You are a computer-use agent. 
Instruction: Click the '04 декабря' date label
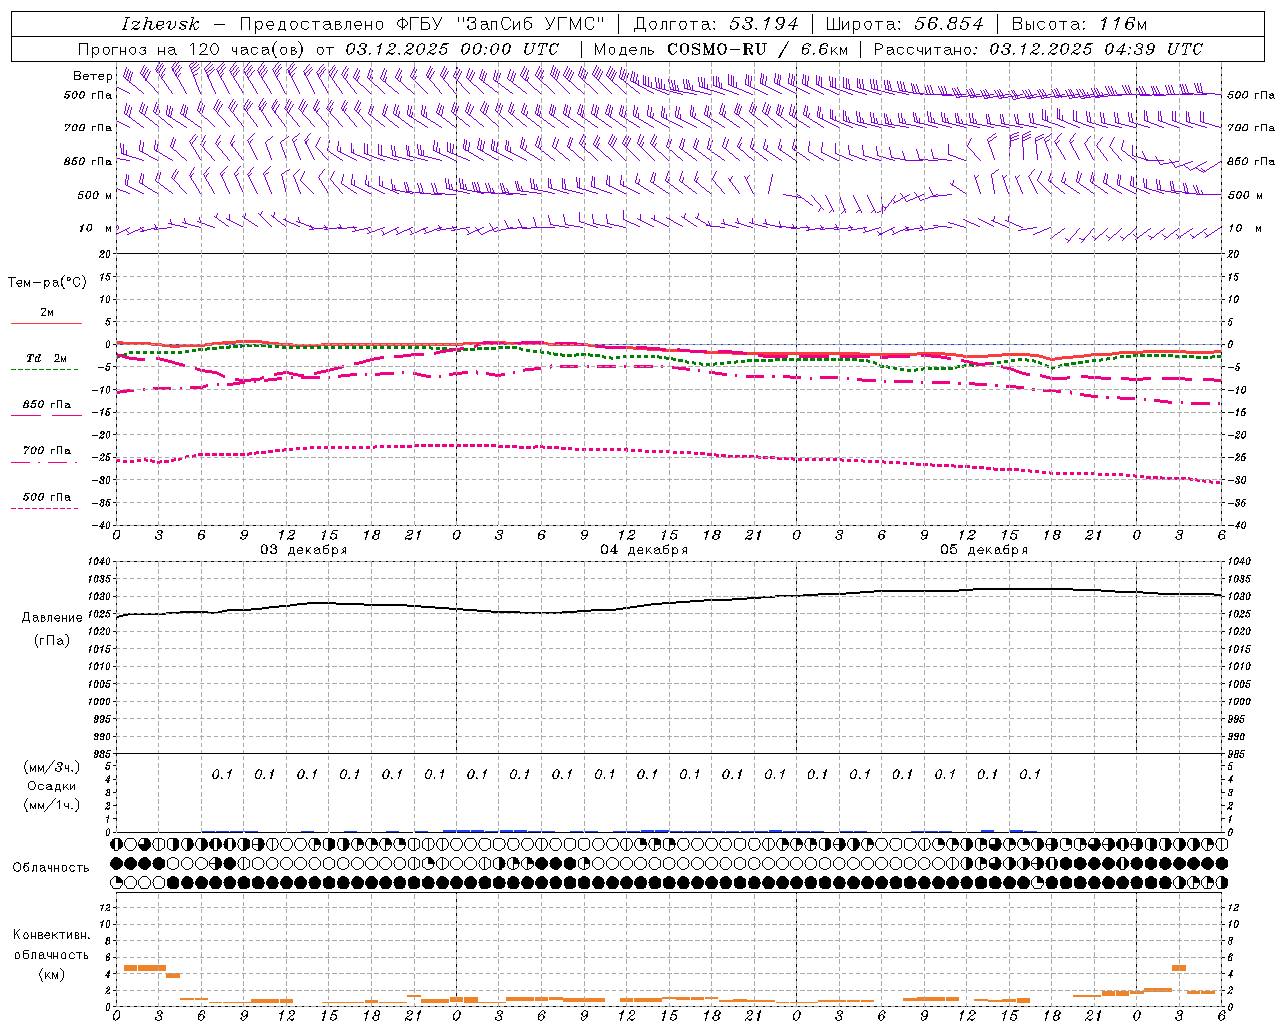pyautogui.click(x=644, y=550)
